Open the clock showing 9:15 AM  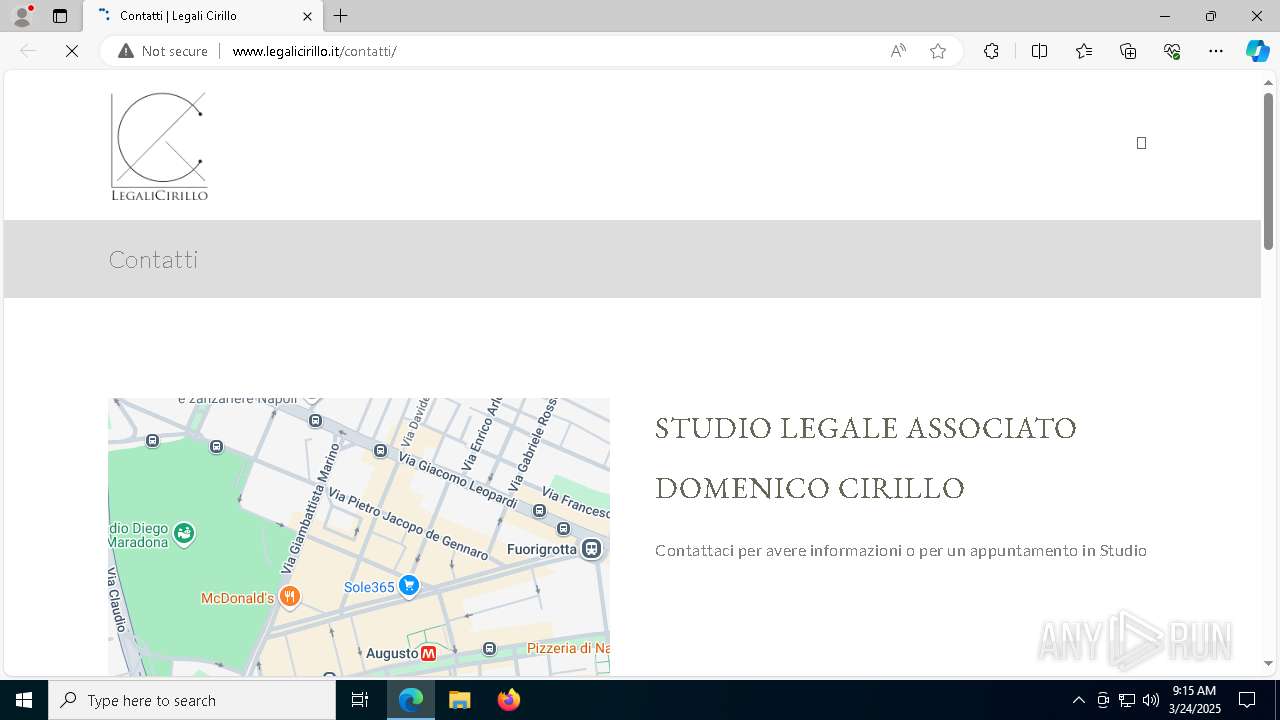pyautogui.click(x=1194, y=700)
